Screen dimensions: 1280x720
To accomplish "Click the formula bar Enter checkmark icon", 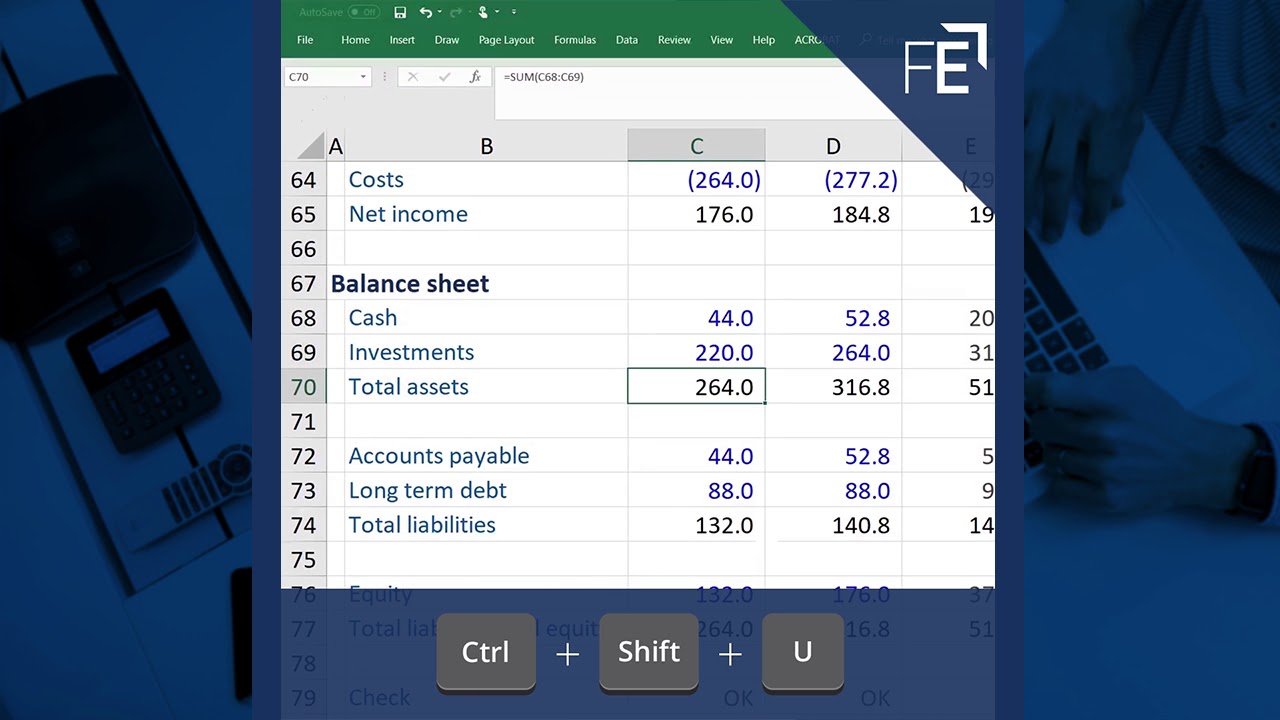I will 443,77.
